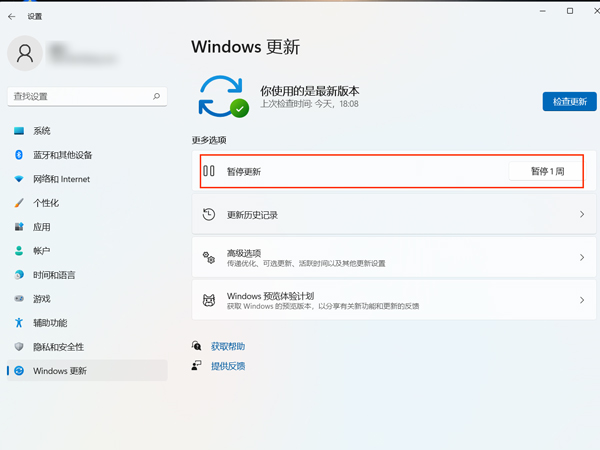Focus the 查找设置 search field

click(87, 96)
